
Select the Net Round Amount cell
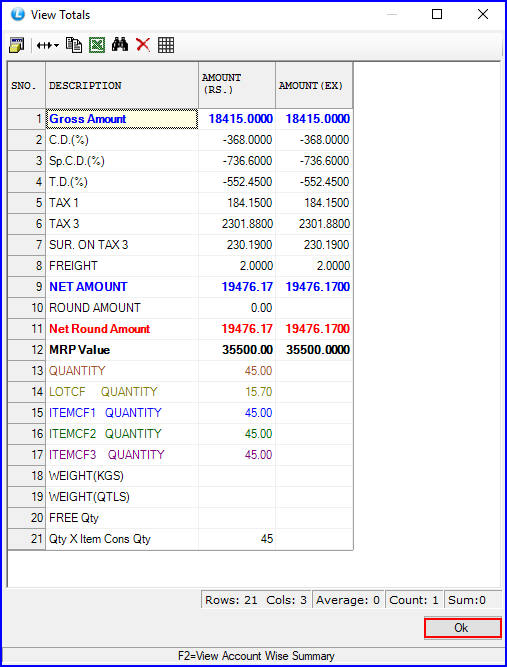point(122,329)
